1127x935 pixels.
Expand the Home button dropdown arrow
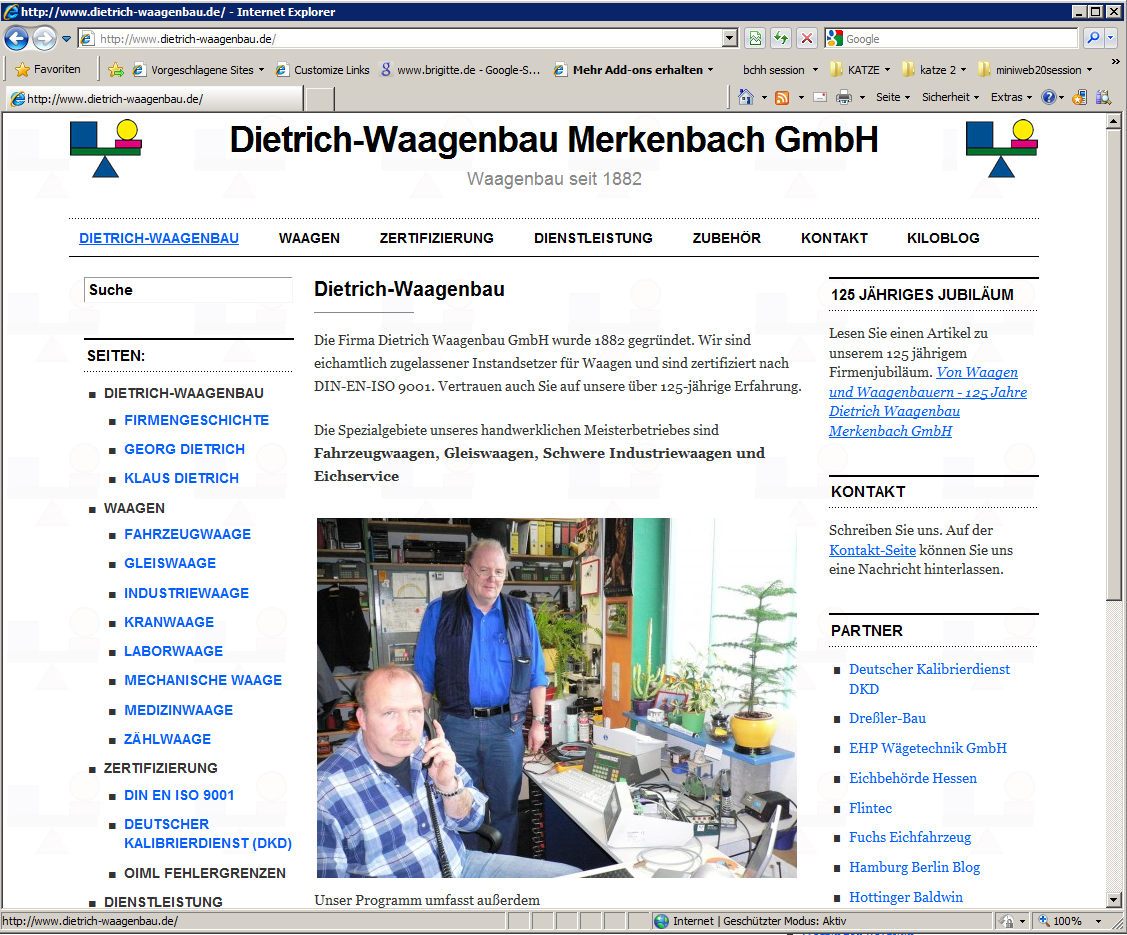(x=764, y=98)
